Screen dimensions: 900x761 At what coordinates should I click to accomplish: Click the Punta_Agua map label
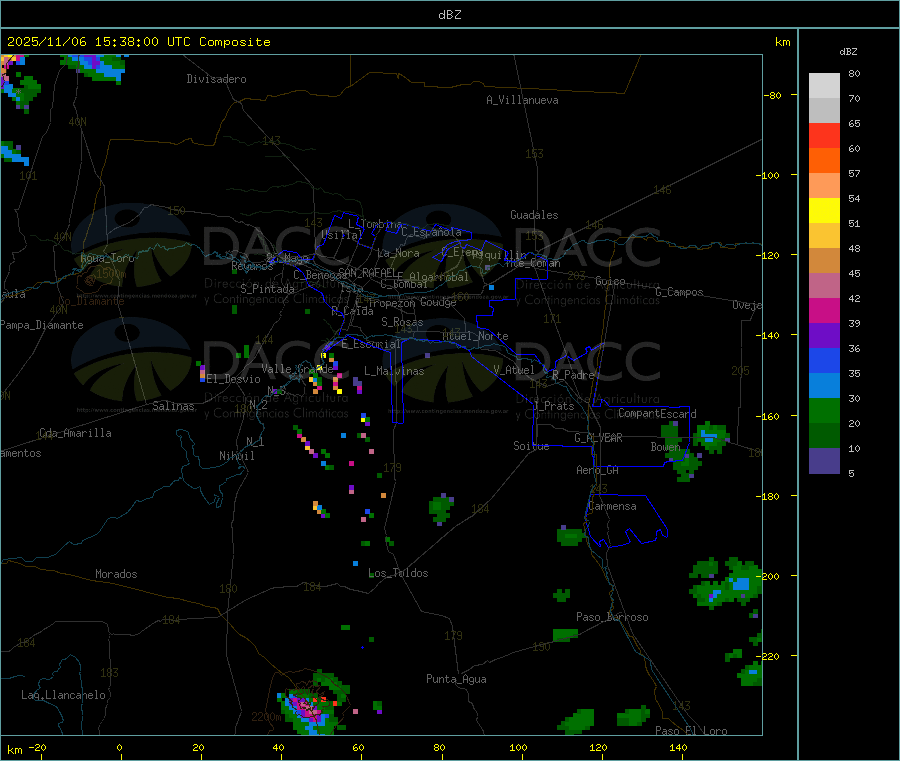(456, 679)
